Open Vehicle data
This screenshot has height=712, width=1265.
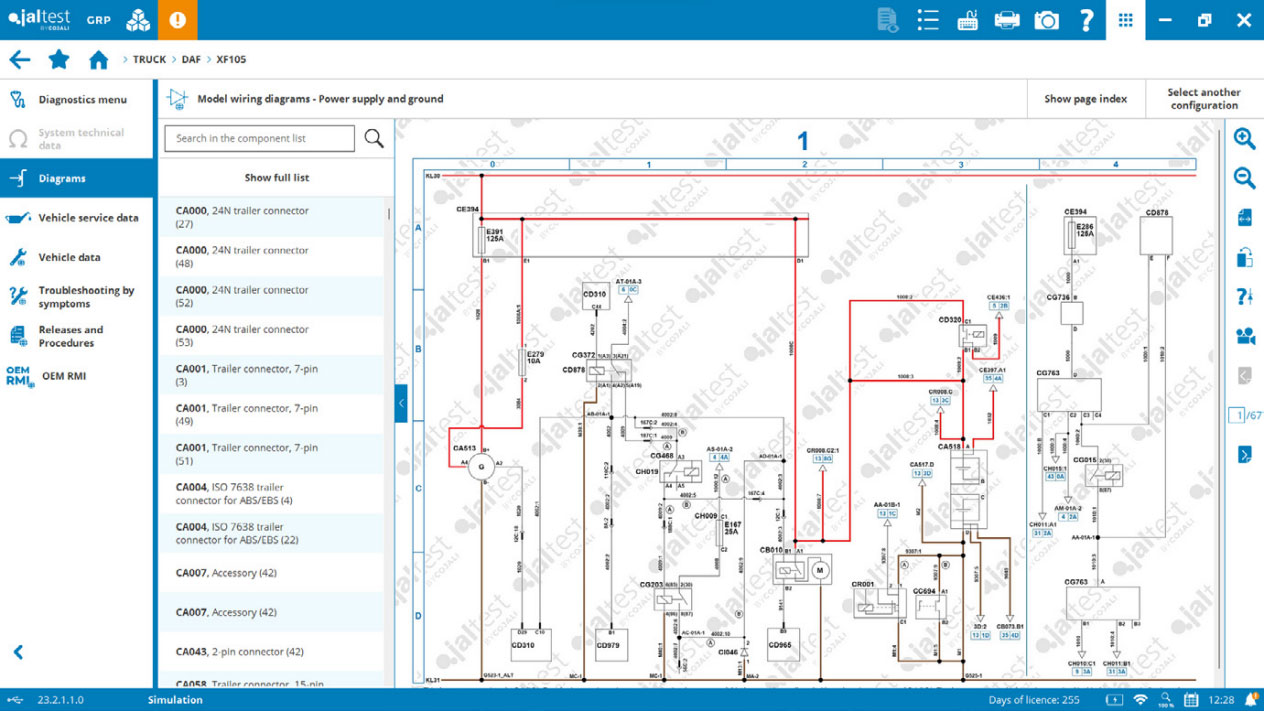click(x=77, y=257)
